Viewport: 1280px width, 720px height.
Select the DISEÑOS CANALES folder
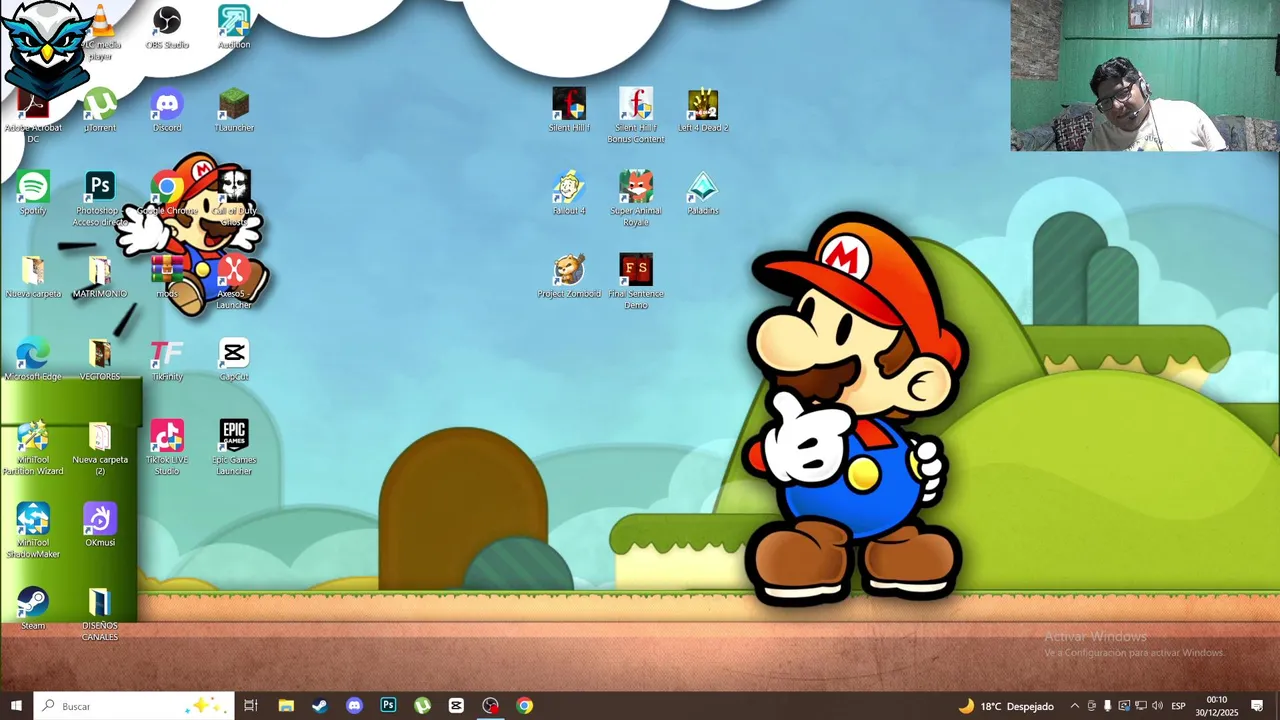(100, 613)
